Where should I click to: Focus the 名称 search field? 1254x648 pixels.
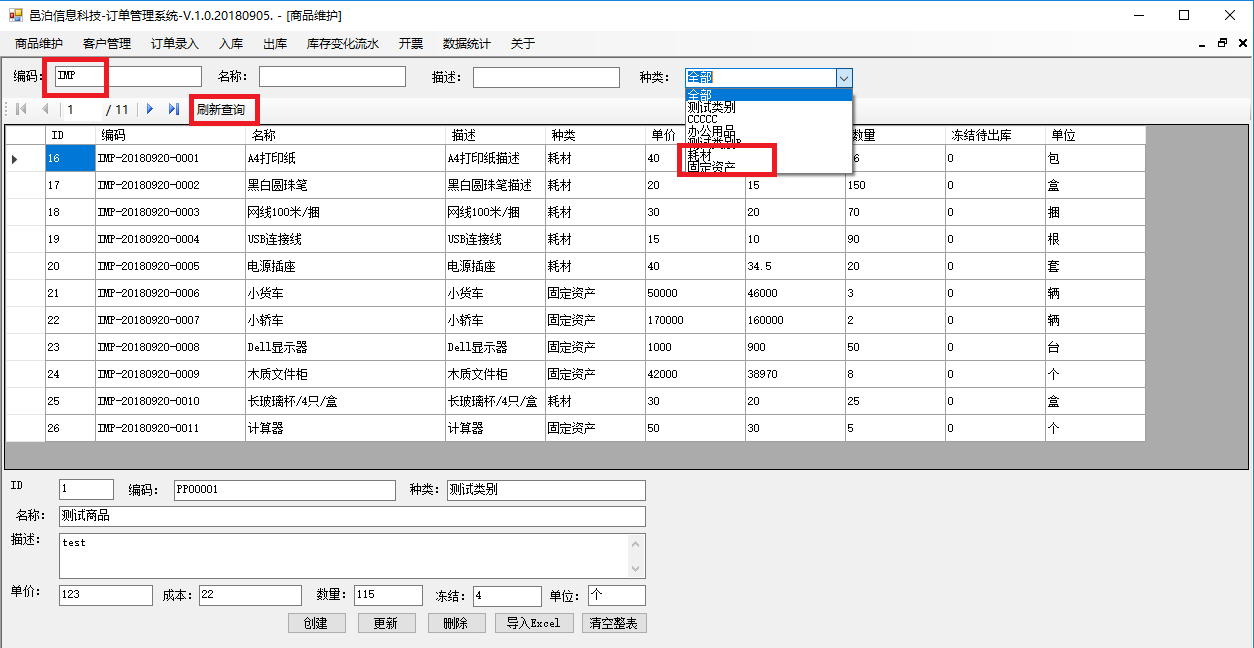pyautogui.click(x=332, y=77)
